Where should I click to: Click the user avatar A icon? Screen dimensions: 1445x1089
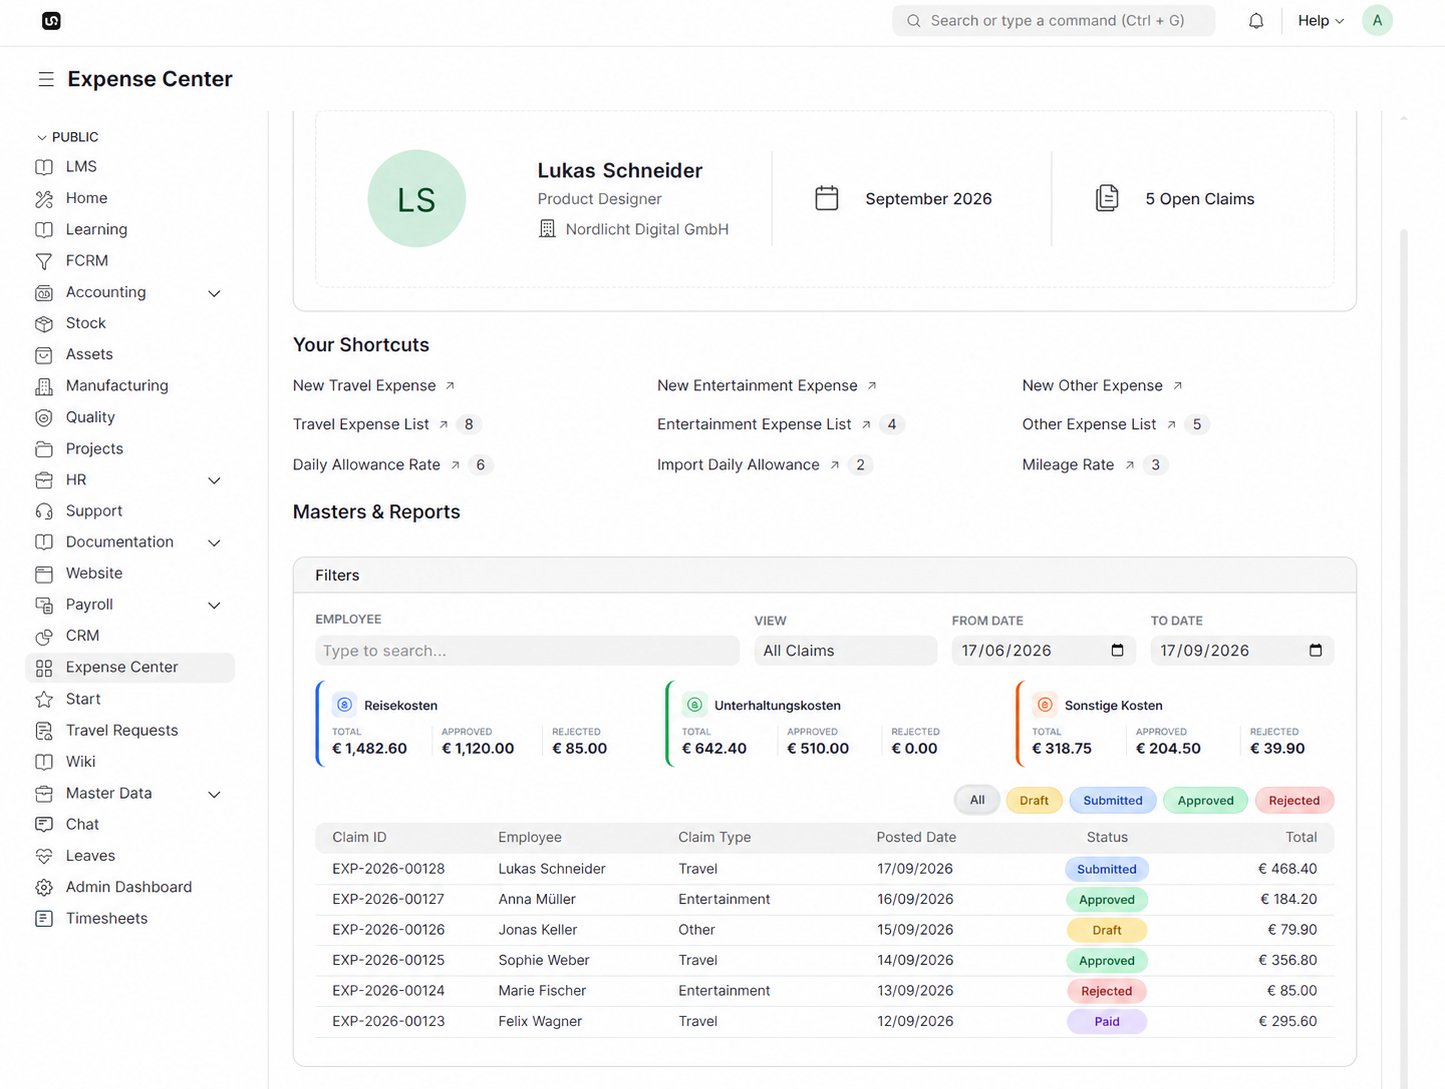pyautogui.click(x=1377, y=20)
